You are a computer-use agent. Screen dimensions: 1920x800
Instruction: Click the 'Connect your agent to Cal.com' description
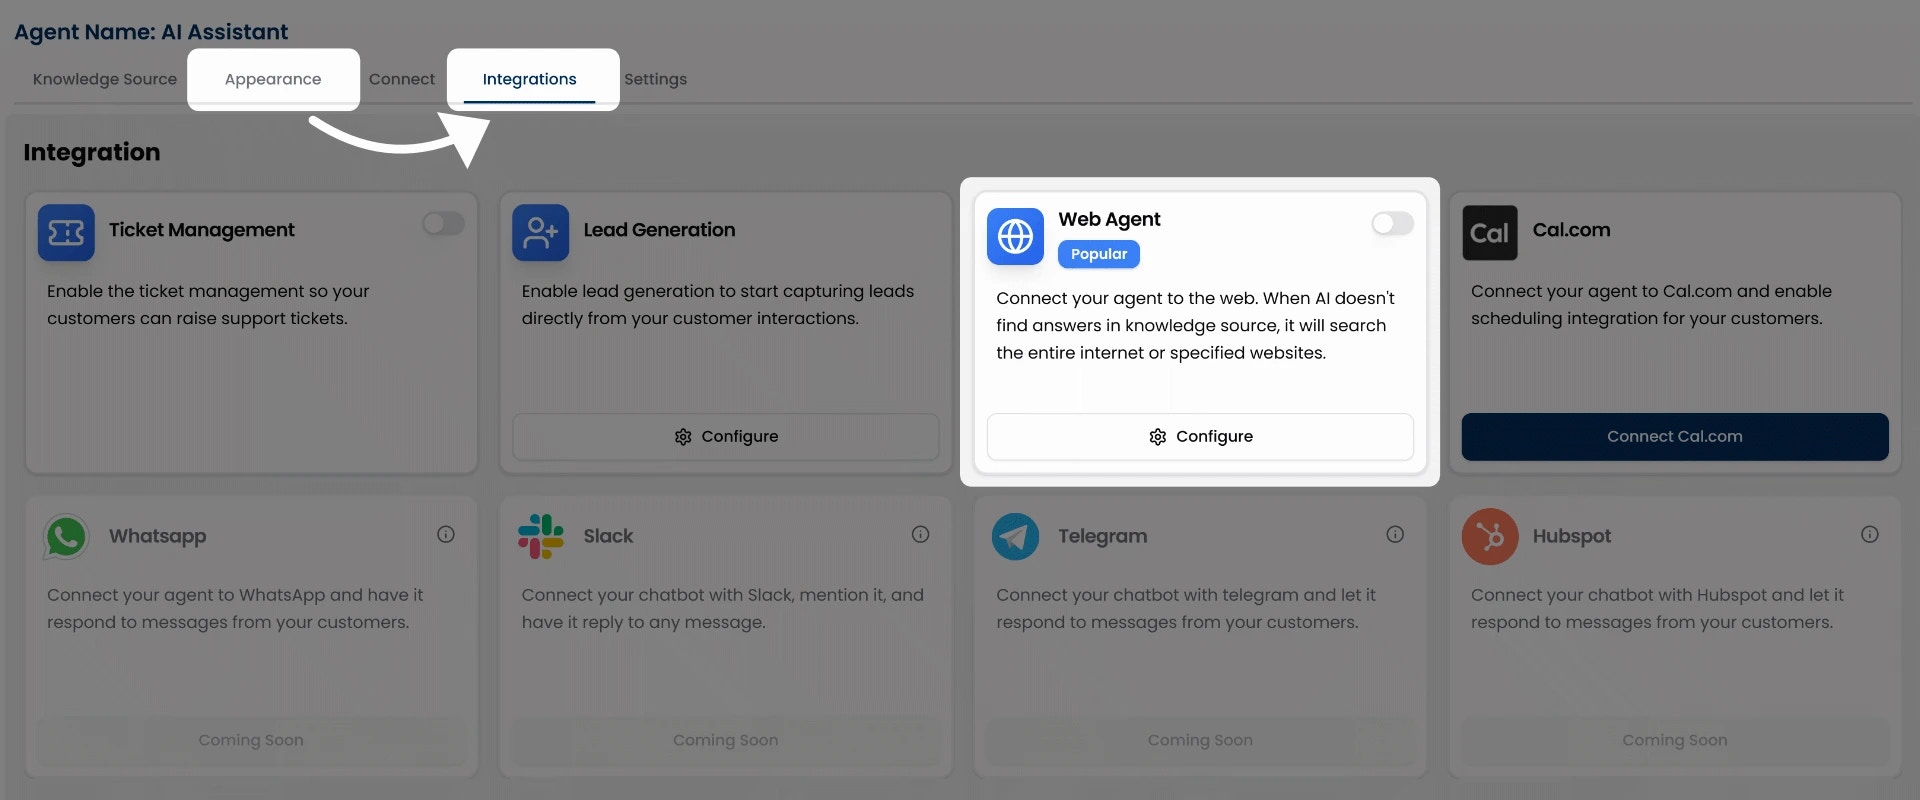[1651, 305]
